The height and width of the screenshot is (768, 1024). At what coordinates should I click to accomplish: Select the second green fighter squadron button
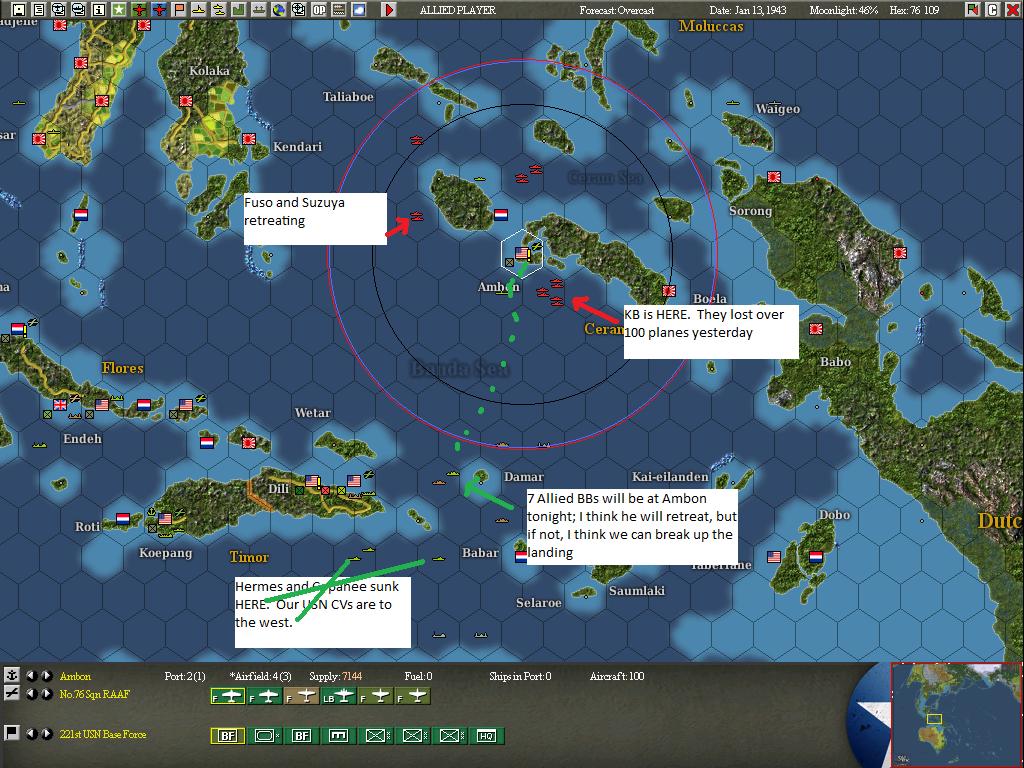(265, 696)
